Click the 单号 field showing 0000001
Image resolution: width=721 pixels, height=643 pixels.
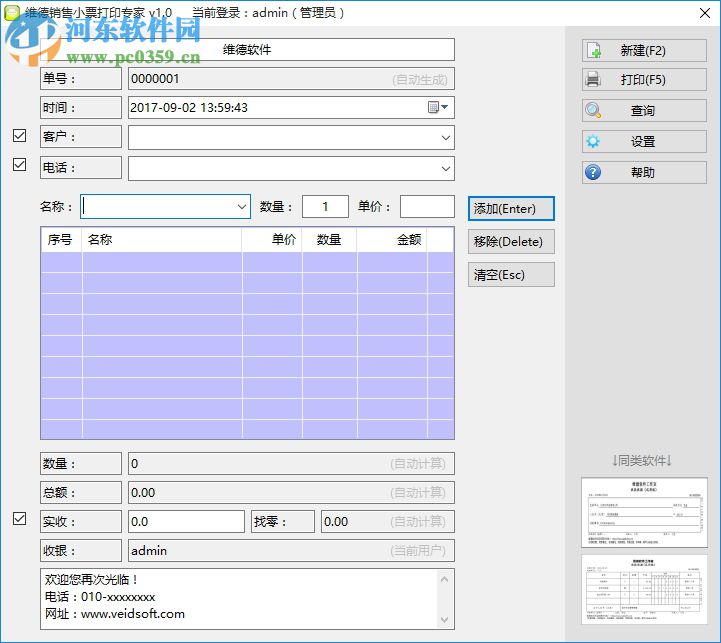pos(291,79)
